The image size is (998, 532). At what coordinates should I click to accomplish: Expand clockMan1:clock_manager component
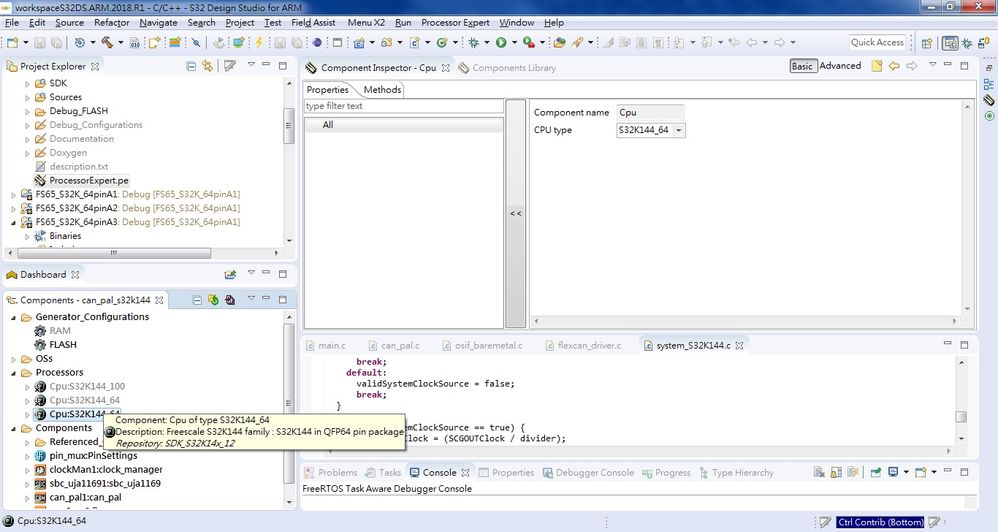click(27, 470)
